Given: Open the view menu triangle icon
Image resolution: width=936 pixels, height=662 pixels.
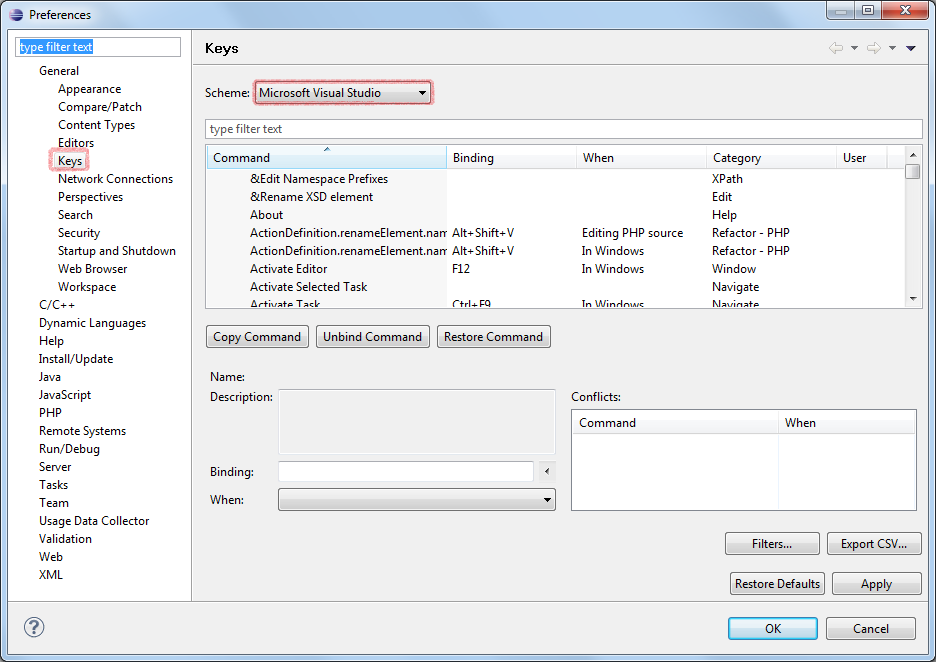Looking at the screenshot, I should [x=911, y=48].
